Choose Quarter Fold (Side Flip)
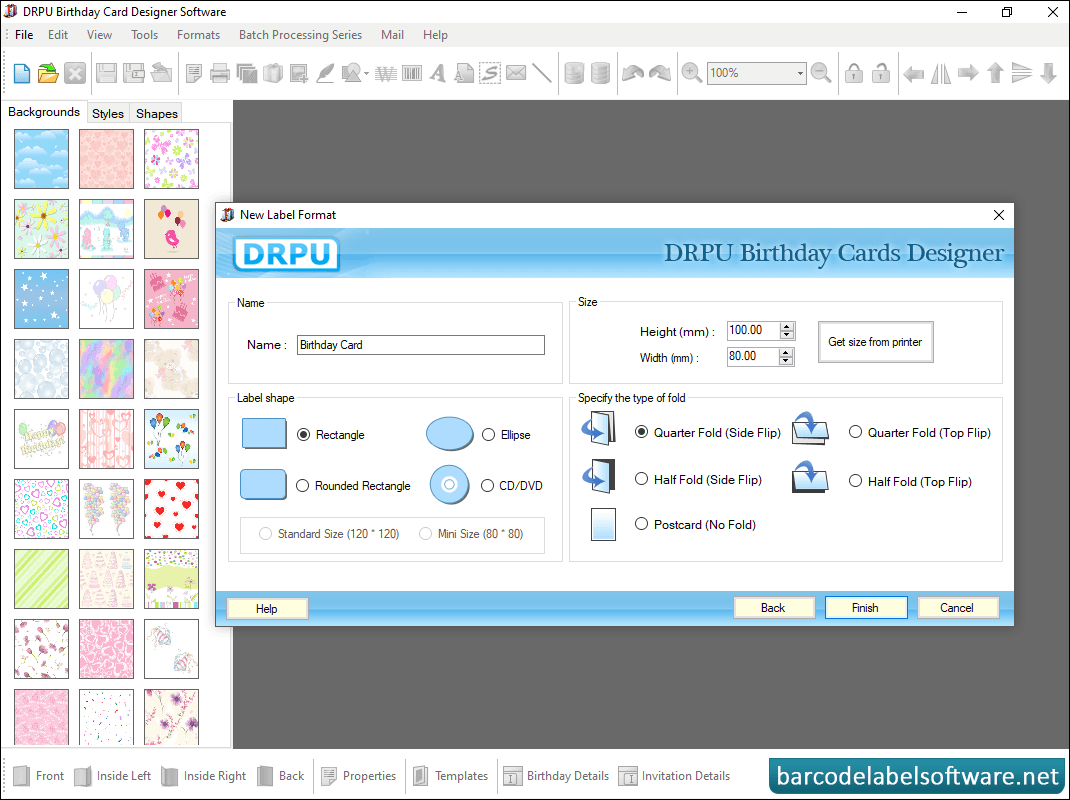This screenshot has width=1070, height=800. coord(641,432)
